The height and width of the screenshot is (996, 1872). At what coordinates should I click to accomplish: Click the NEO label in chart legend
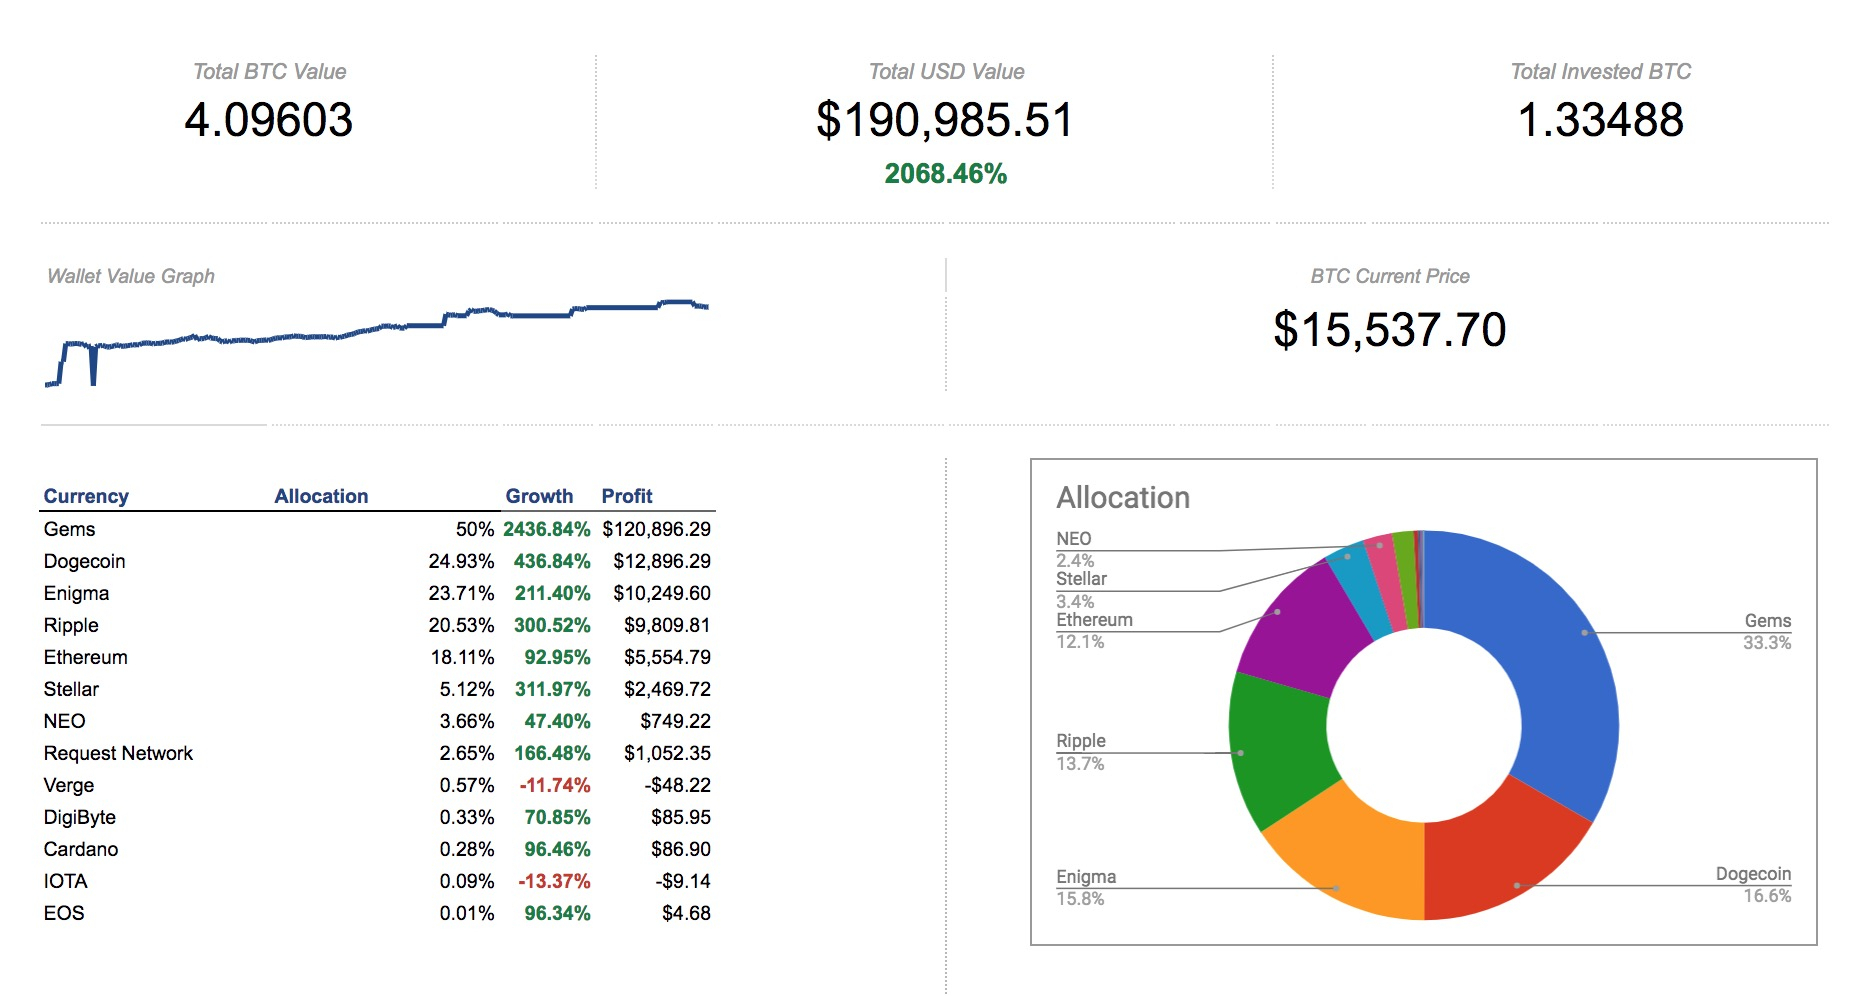pyautogui.click(x=1073, y=539)
